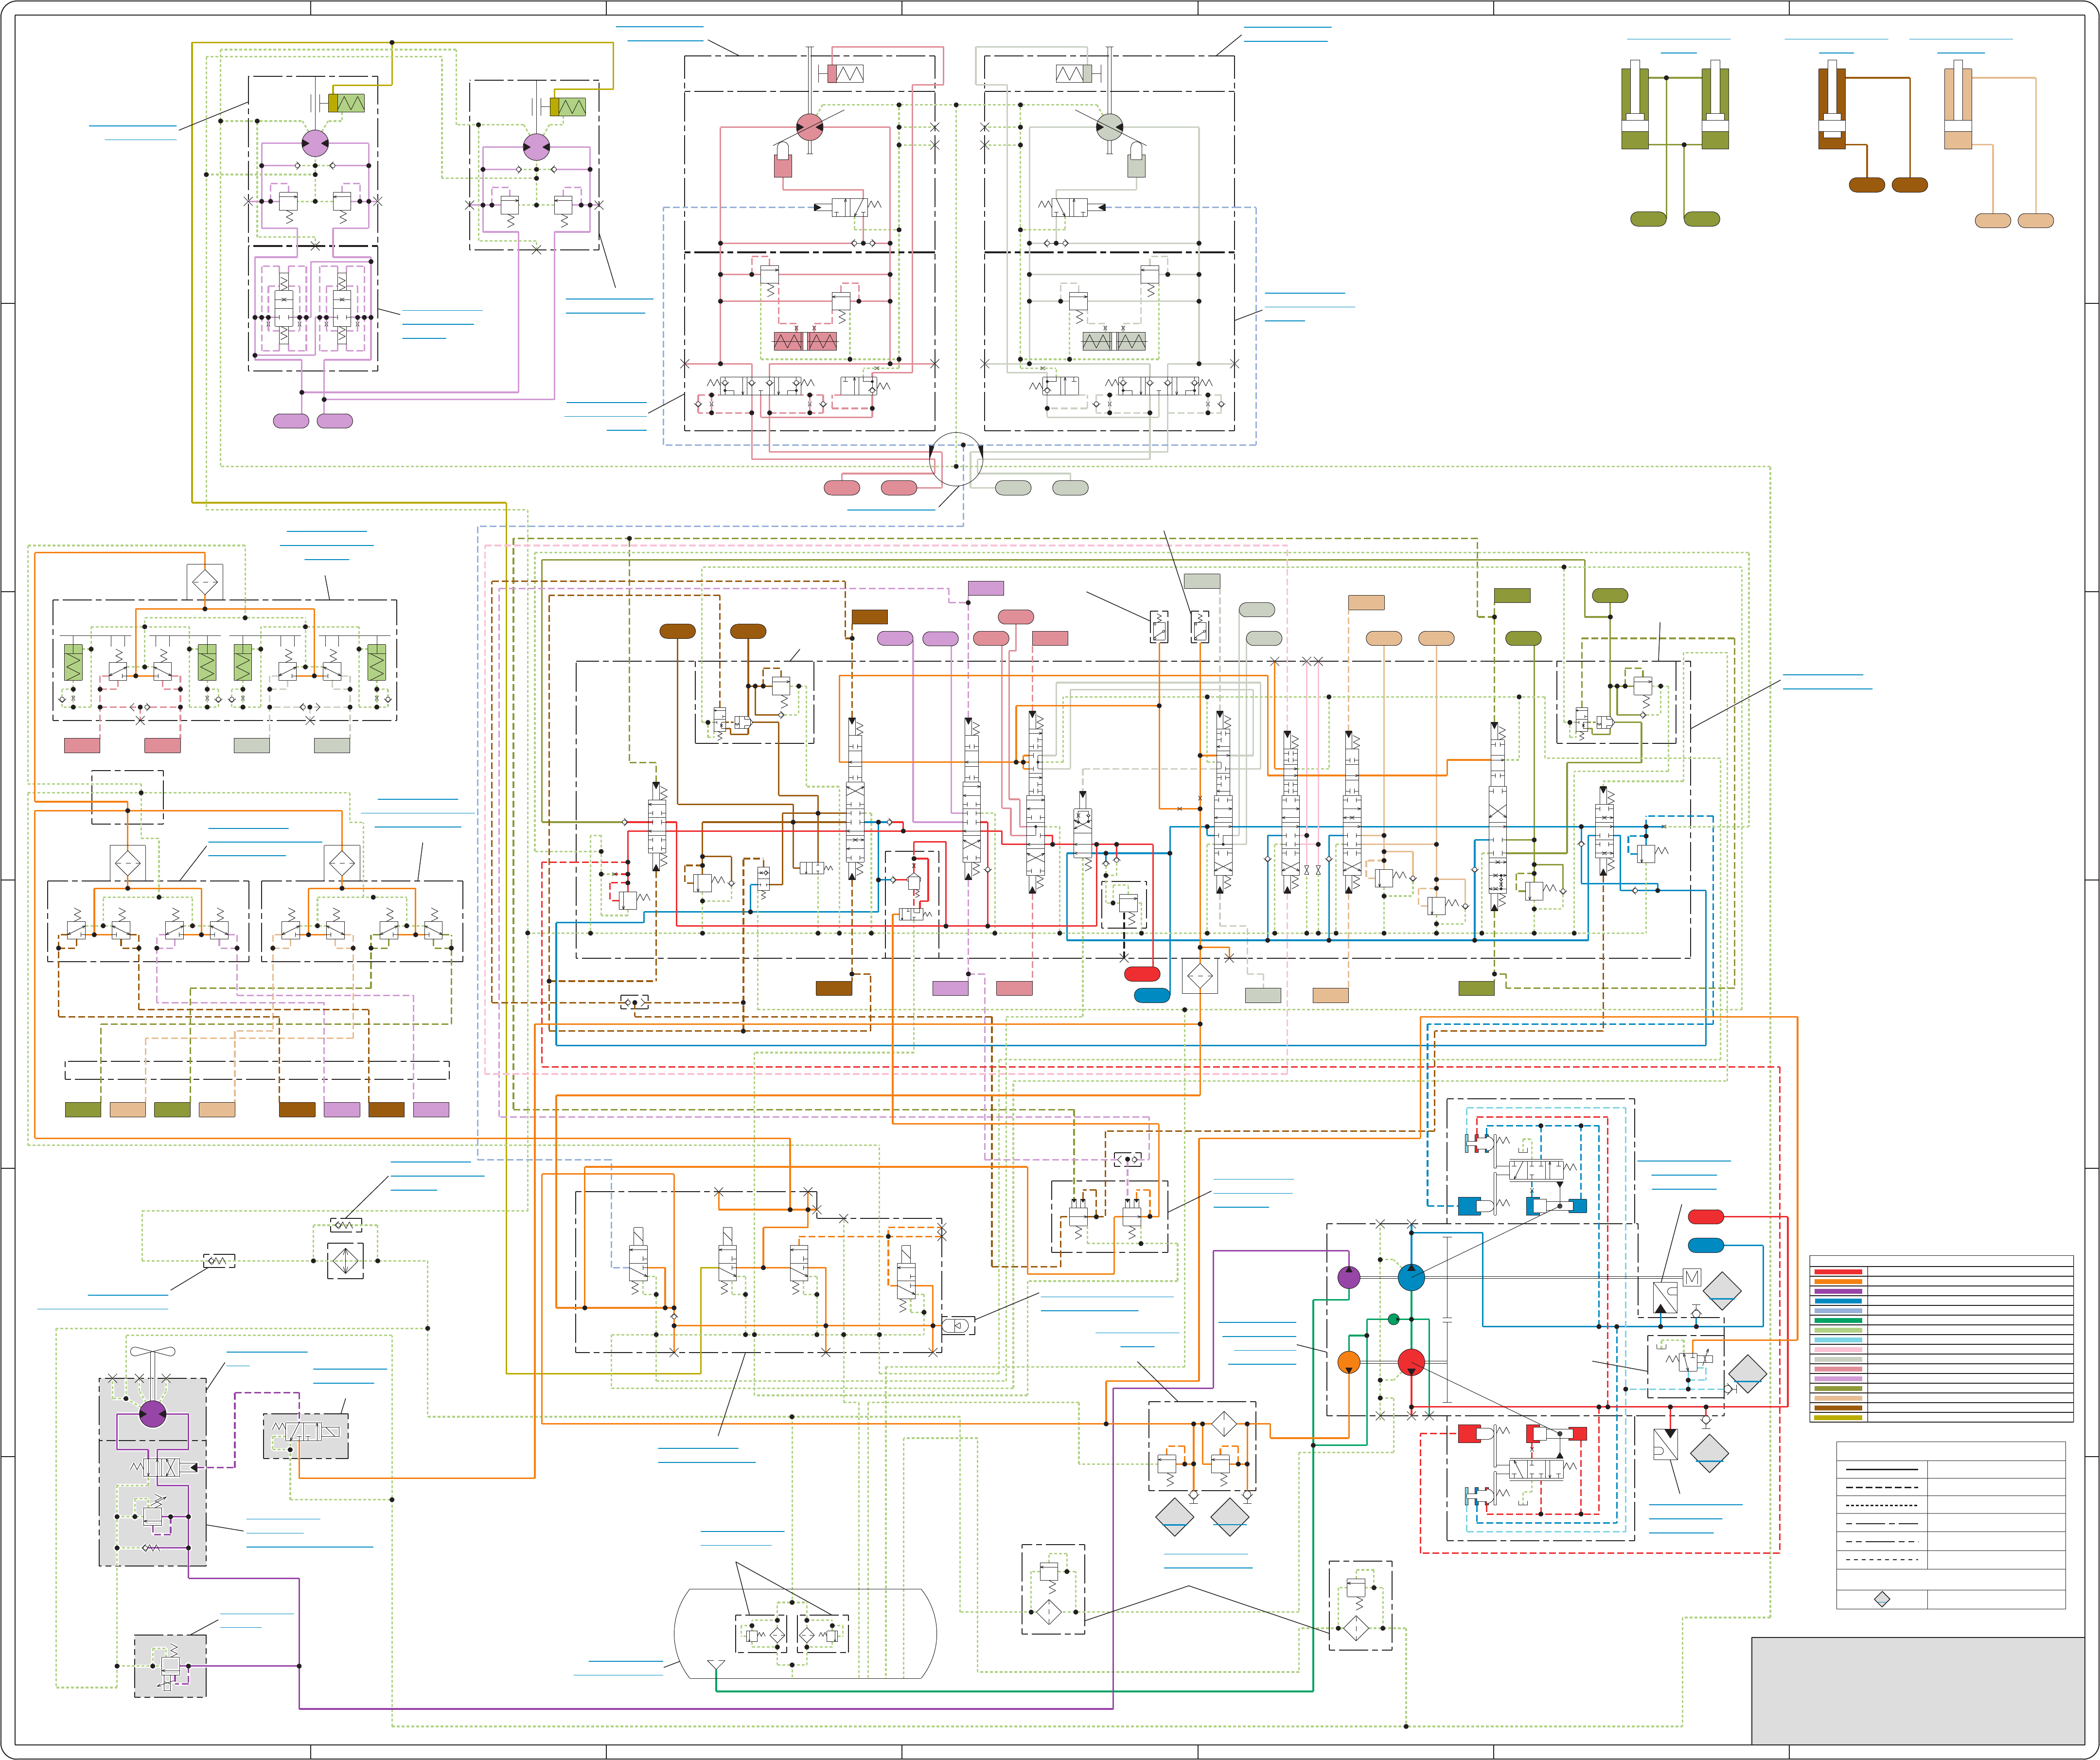Click the gray title block panel
This screenshot has height=1760, width=2100.
click(1918, 1690)
